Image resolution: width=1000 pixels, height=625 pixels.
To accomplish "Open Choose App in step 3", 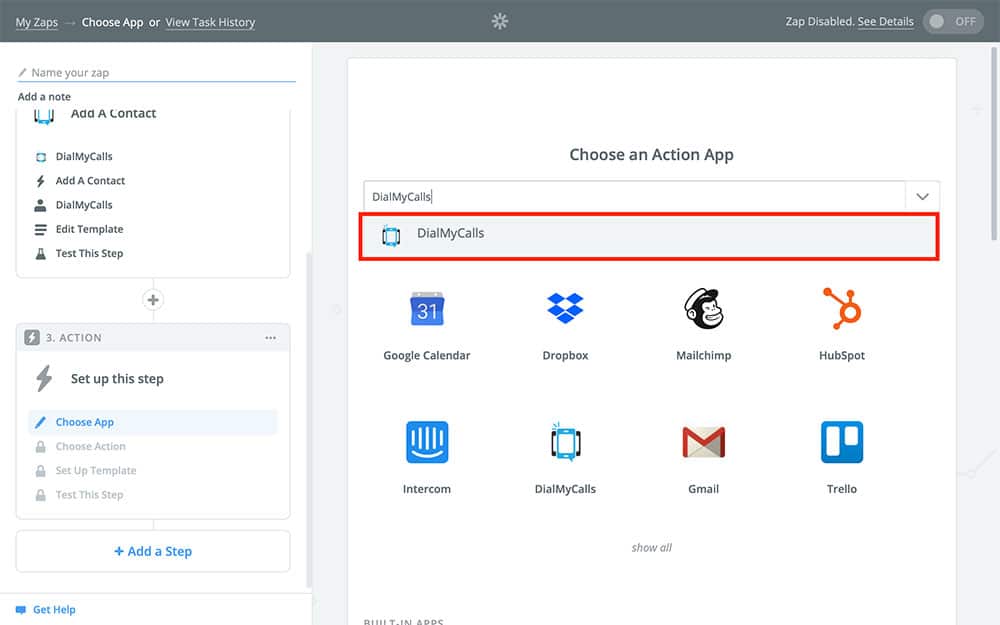I will [85, 422].
